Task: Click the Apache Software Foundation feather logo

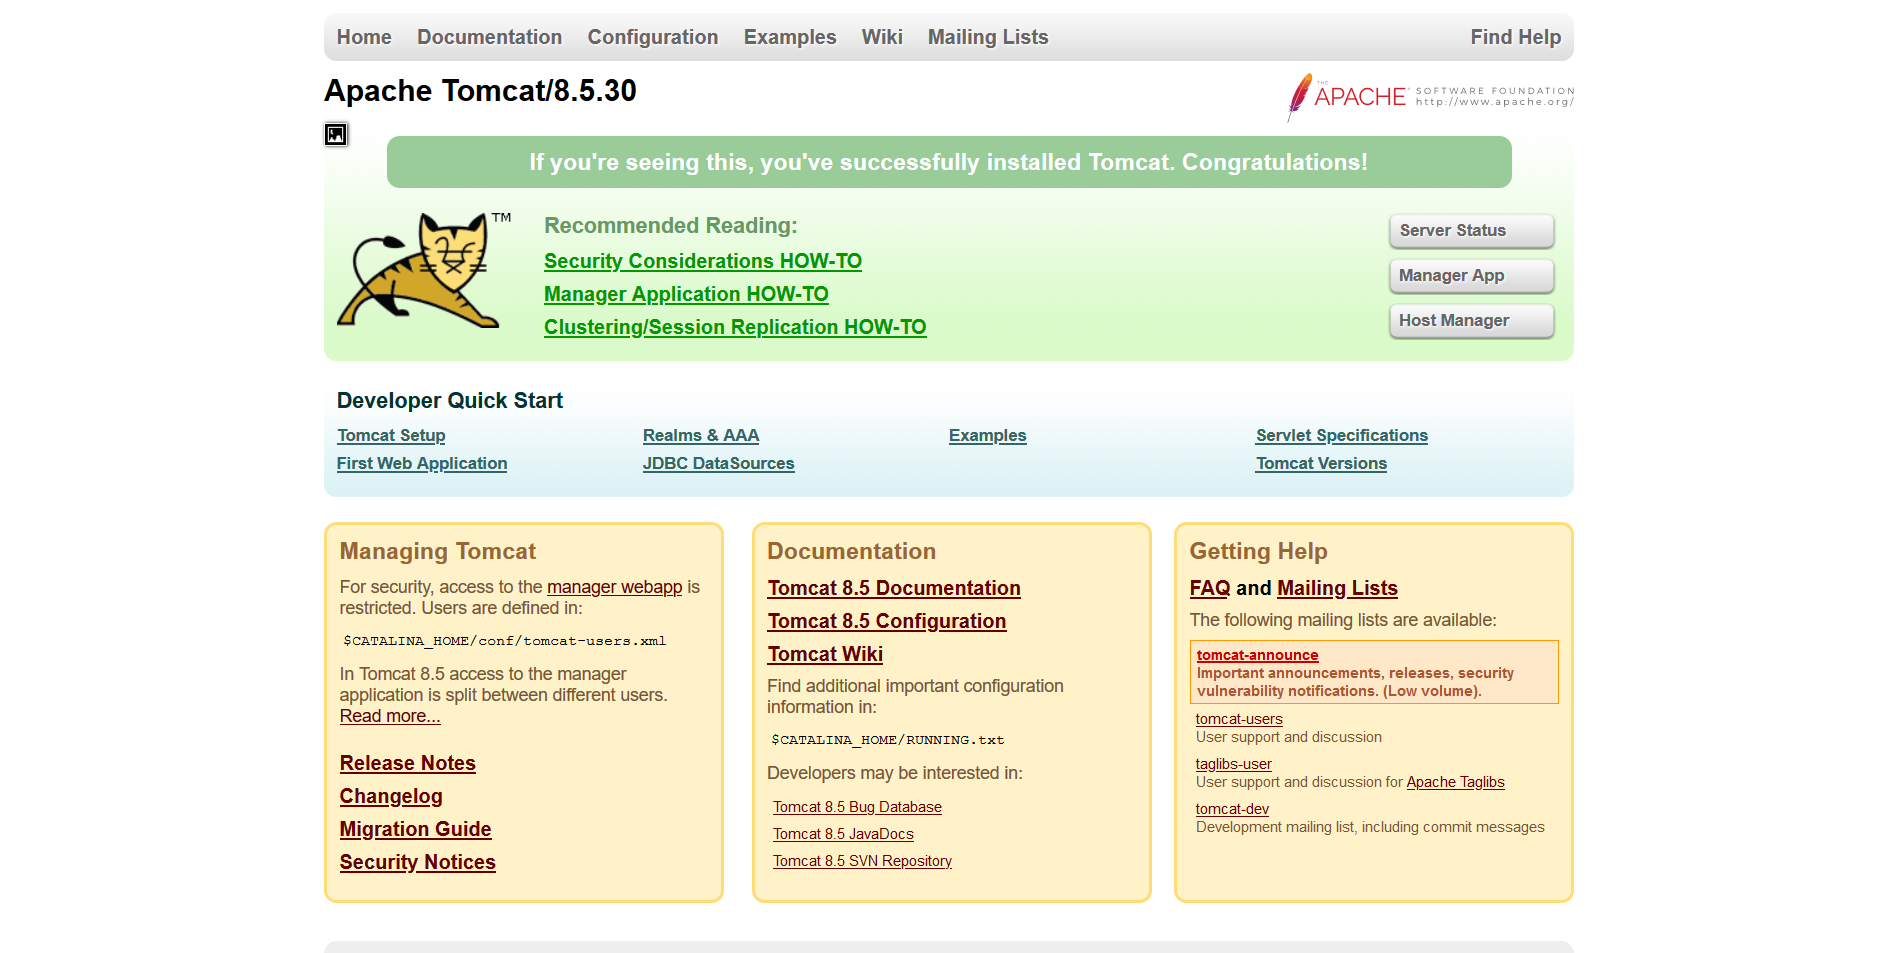Action: coord(1429,97)
